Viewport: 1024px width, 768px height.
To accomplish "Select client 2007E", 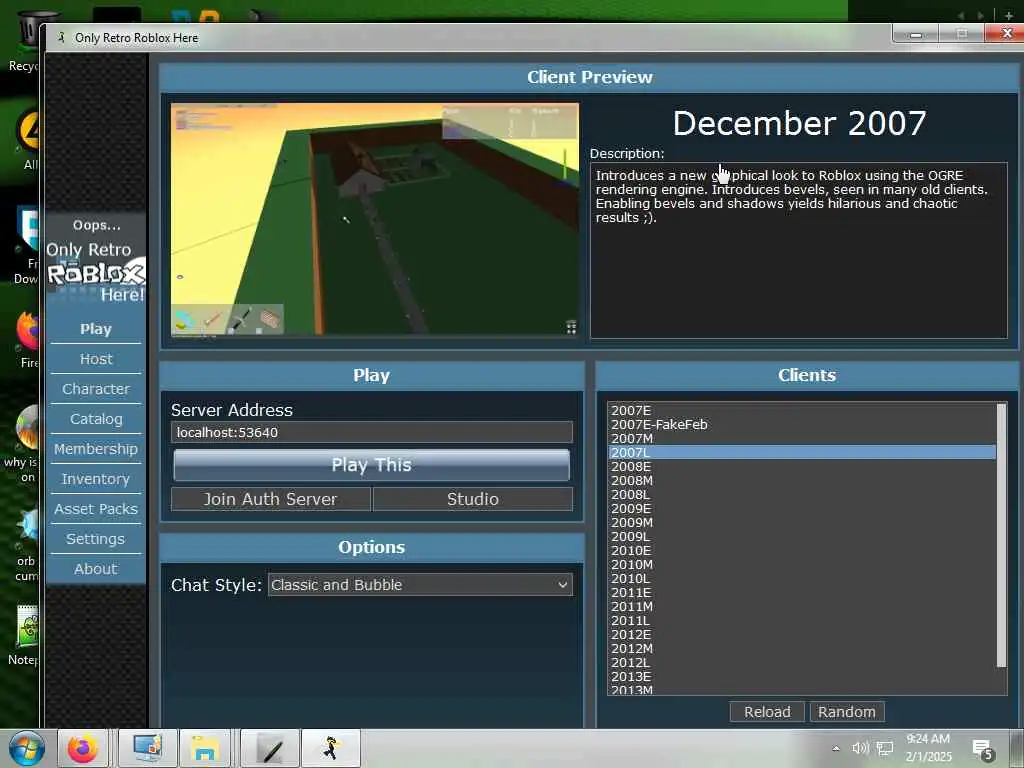I will (802, 410).
